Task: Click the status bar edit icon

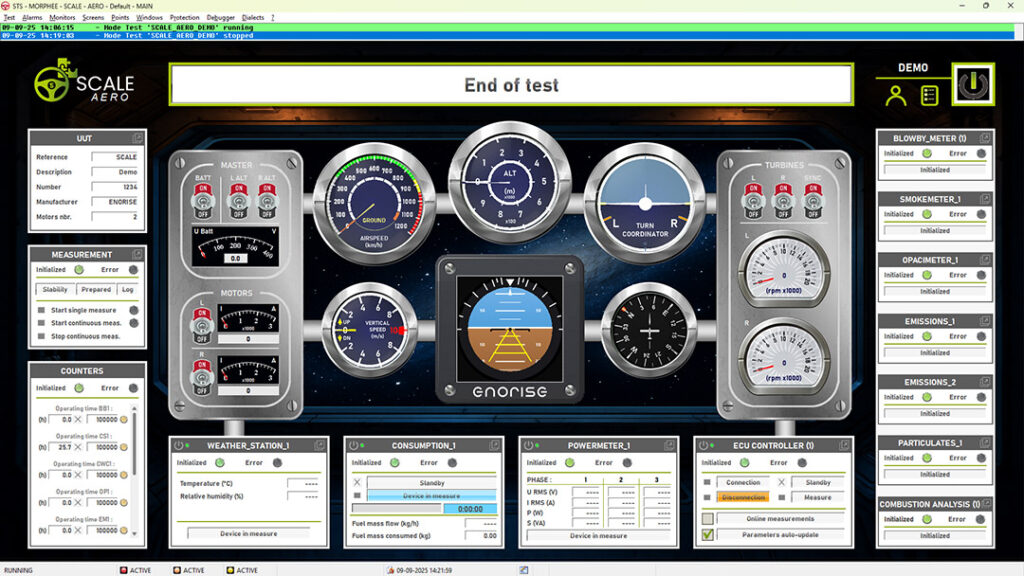Action: coord(524,570)
